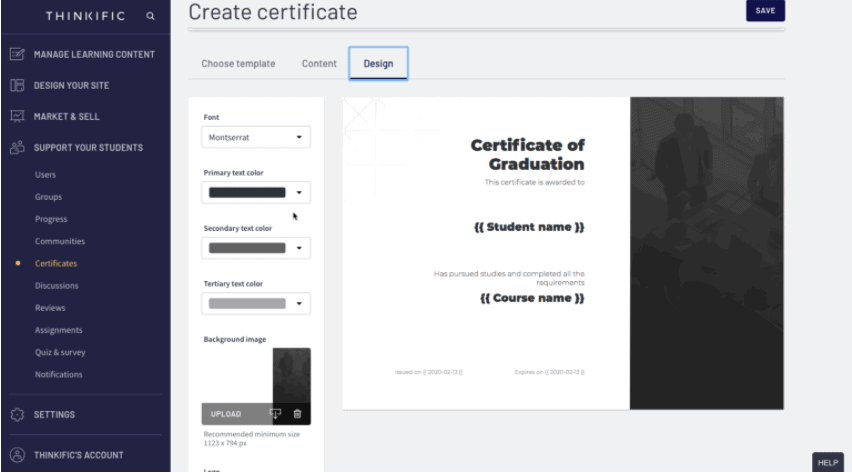Open Assignments in sidebar
This screenshot has width=852, height=473.
pos(59,330)
